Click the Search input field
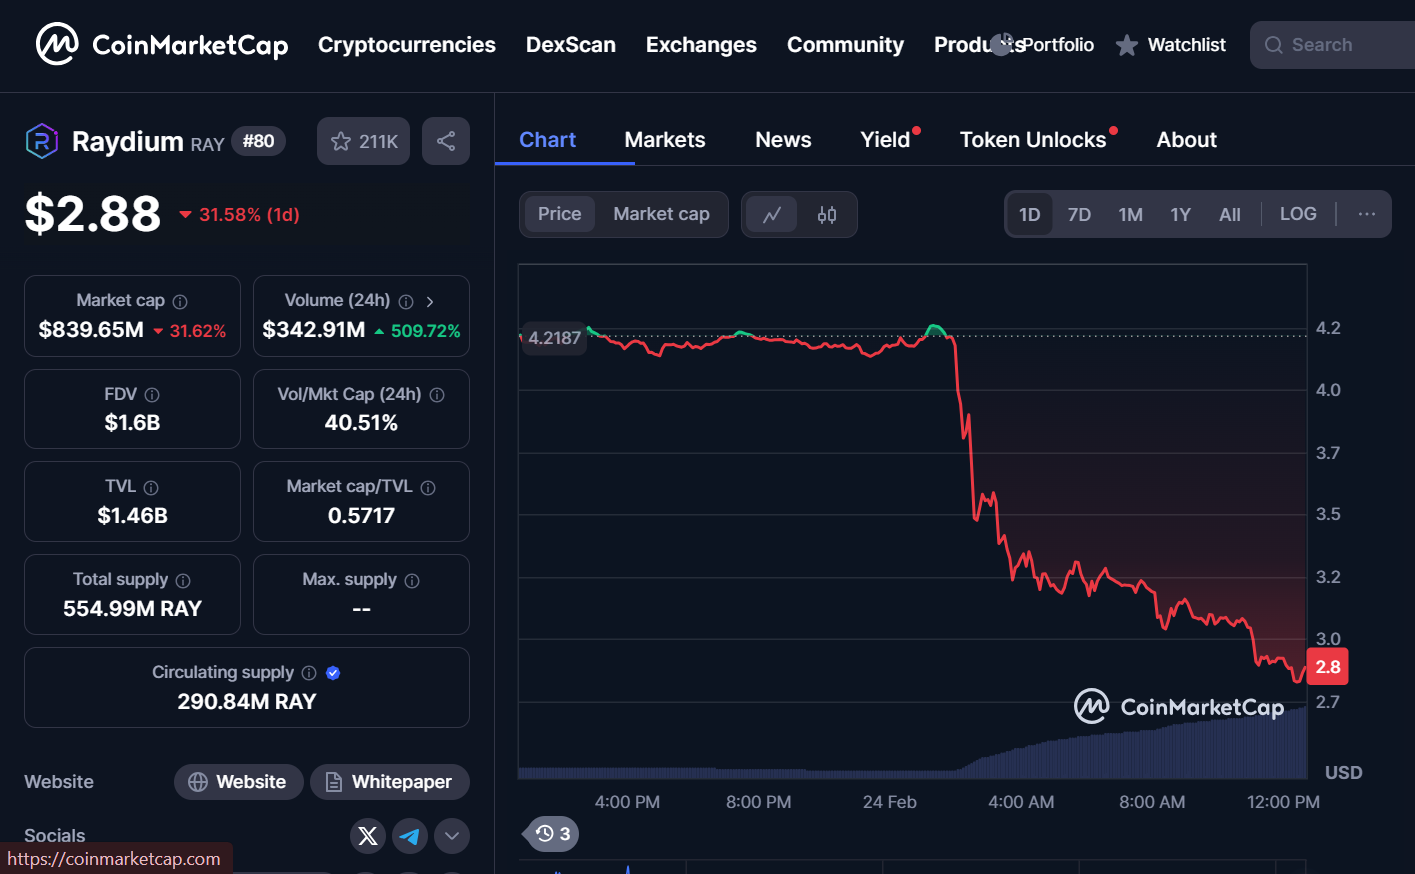Image resolution: width=1415 pixels, height=874 pixels. [1340, 45]
